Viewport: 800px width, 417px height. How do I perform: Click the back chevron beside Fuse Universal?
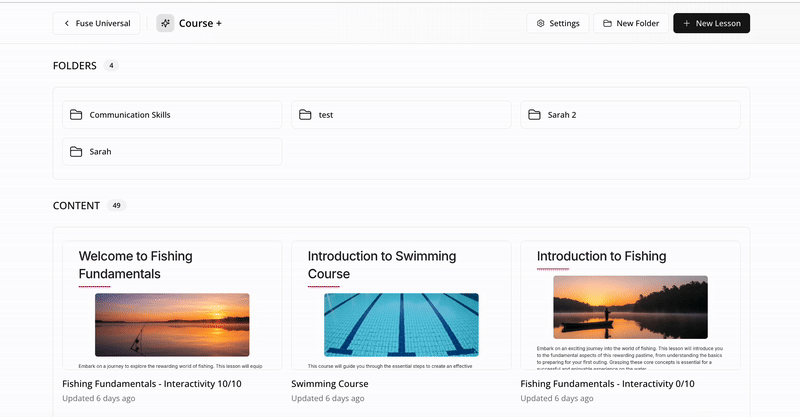pyautogui.click(x=67, y=23)
